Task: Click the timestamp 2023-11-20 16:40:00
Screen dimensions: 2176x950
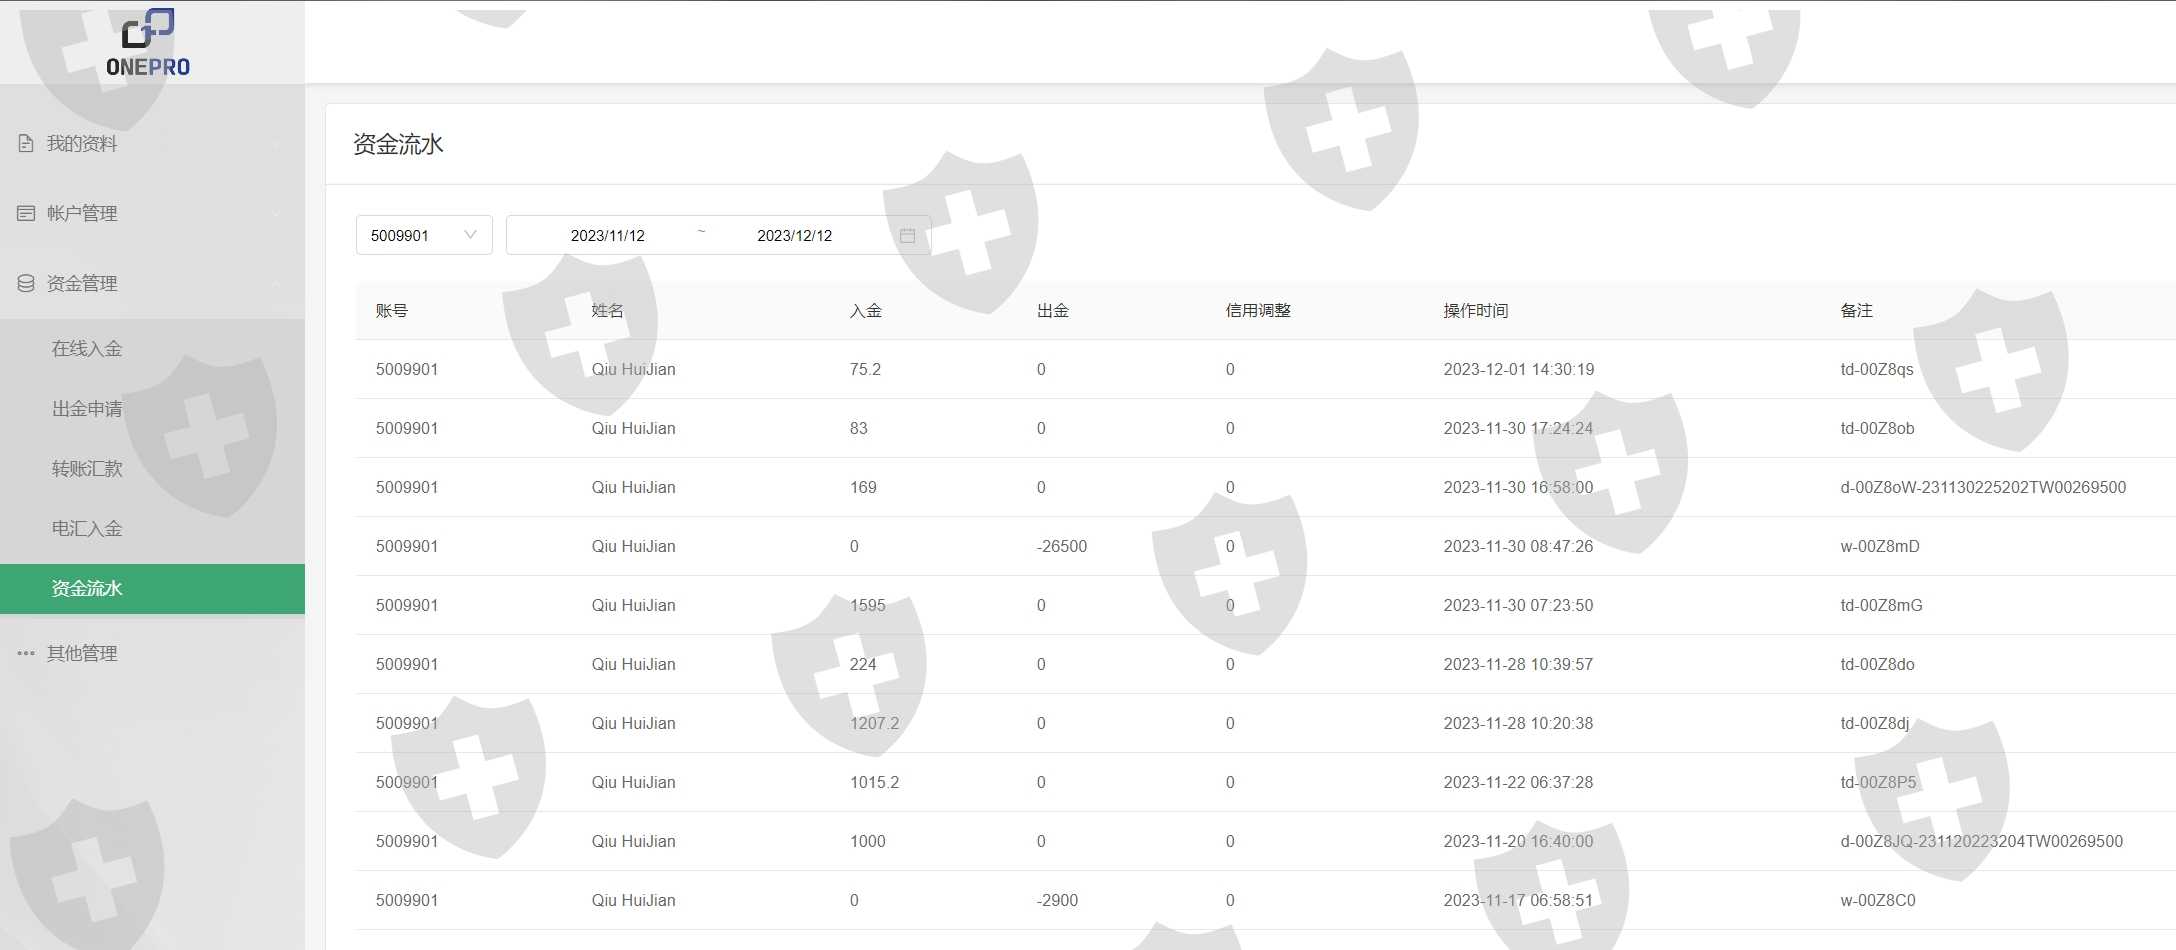Action: point(1518,841)
